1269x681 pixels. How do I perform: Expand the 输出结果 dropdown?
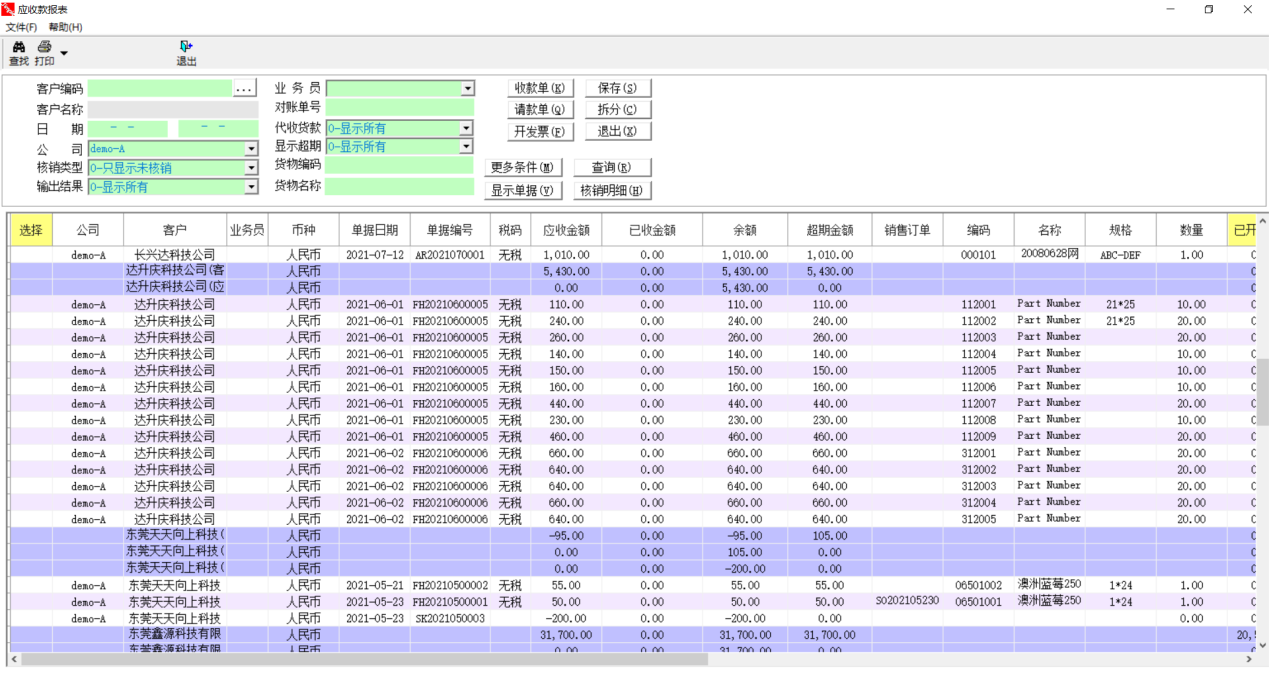tap(251, 187)
